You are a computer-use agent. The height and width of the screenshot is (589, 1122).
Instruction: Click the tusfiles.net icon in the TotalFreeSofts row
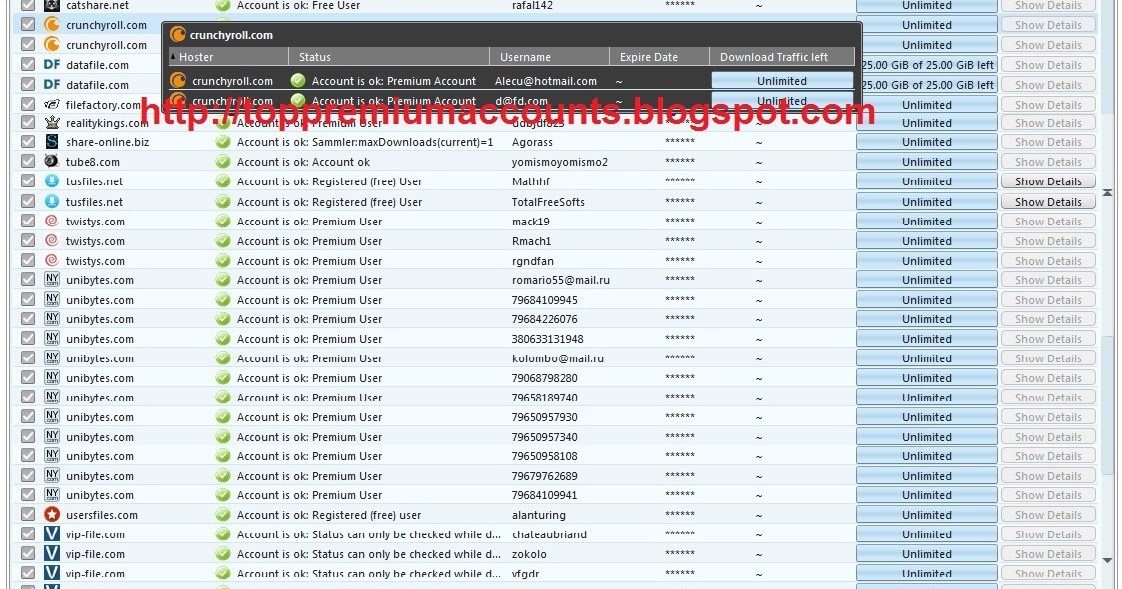click(52, 201)
